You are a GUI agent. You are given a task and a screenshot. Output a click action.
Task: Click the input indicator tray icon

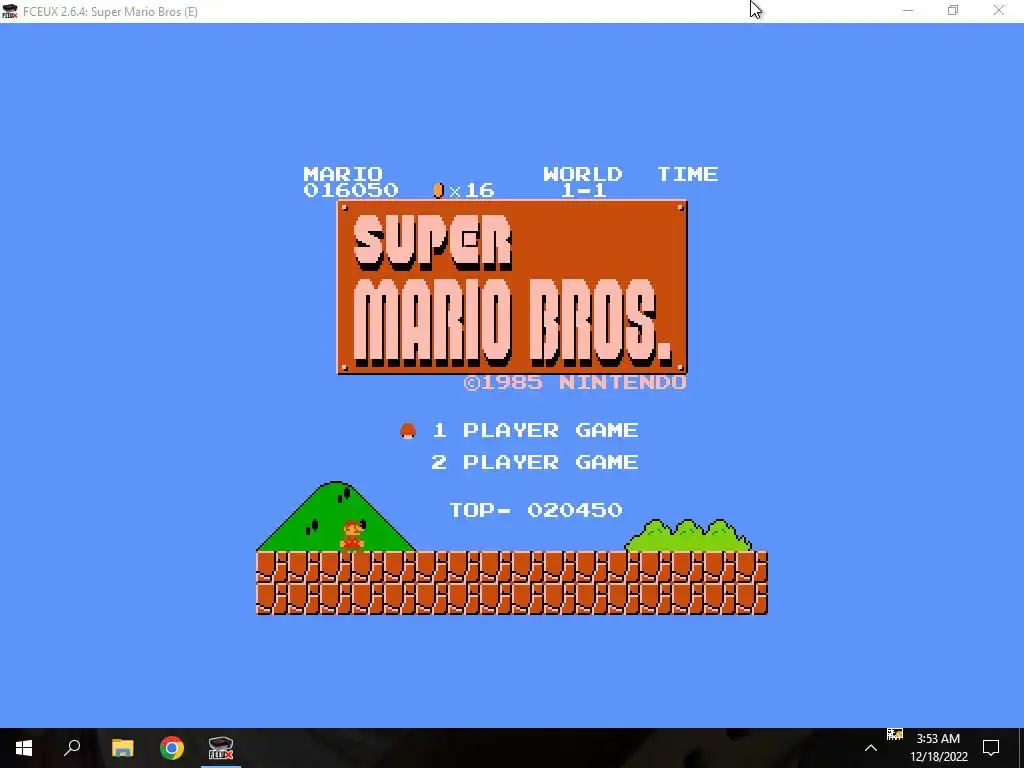[x=895, y=735]
